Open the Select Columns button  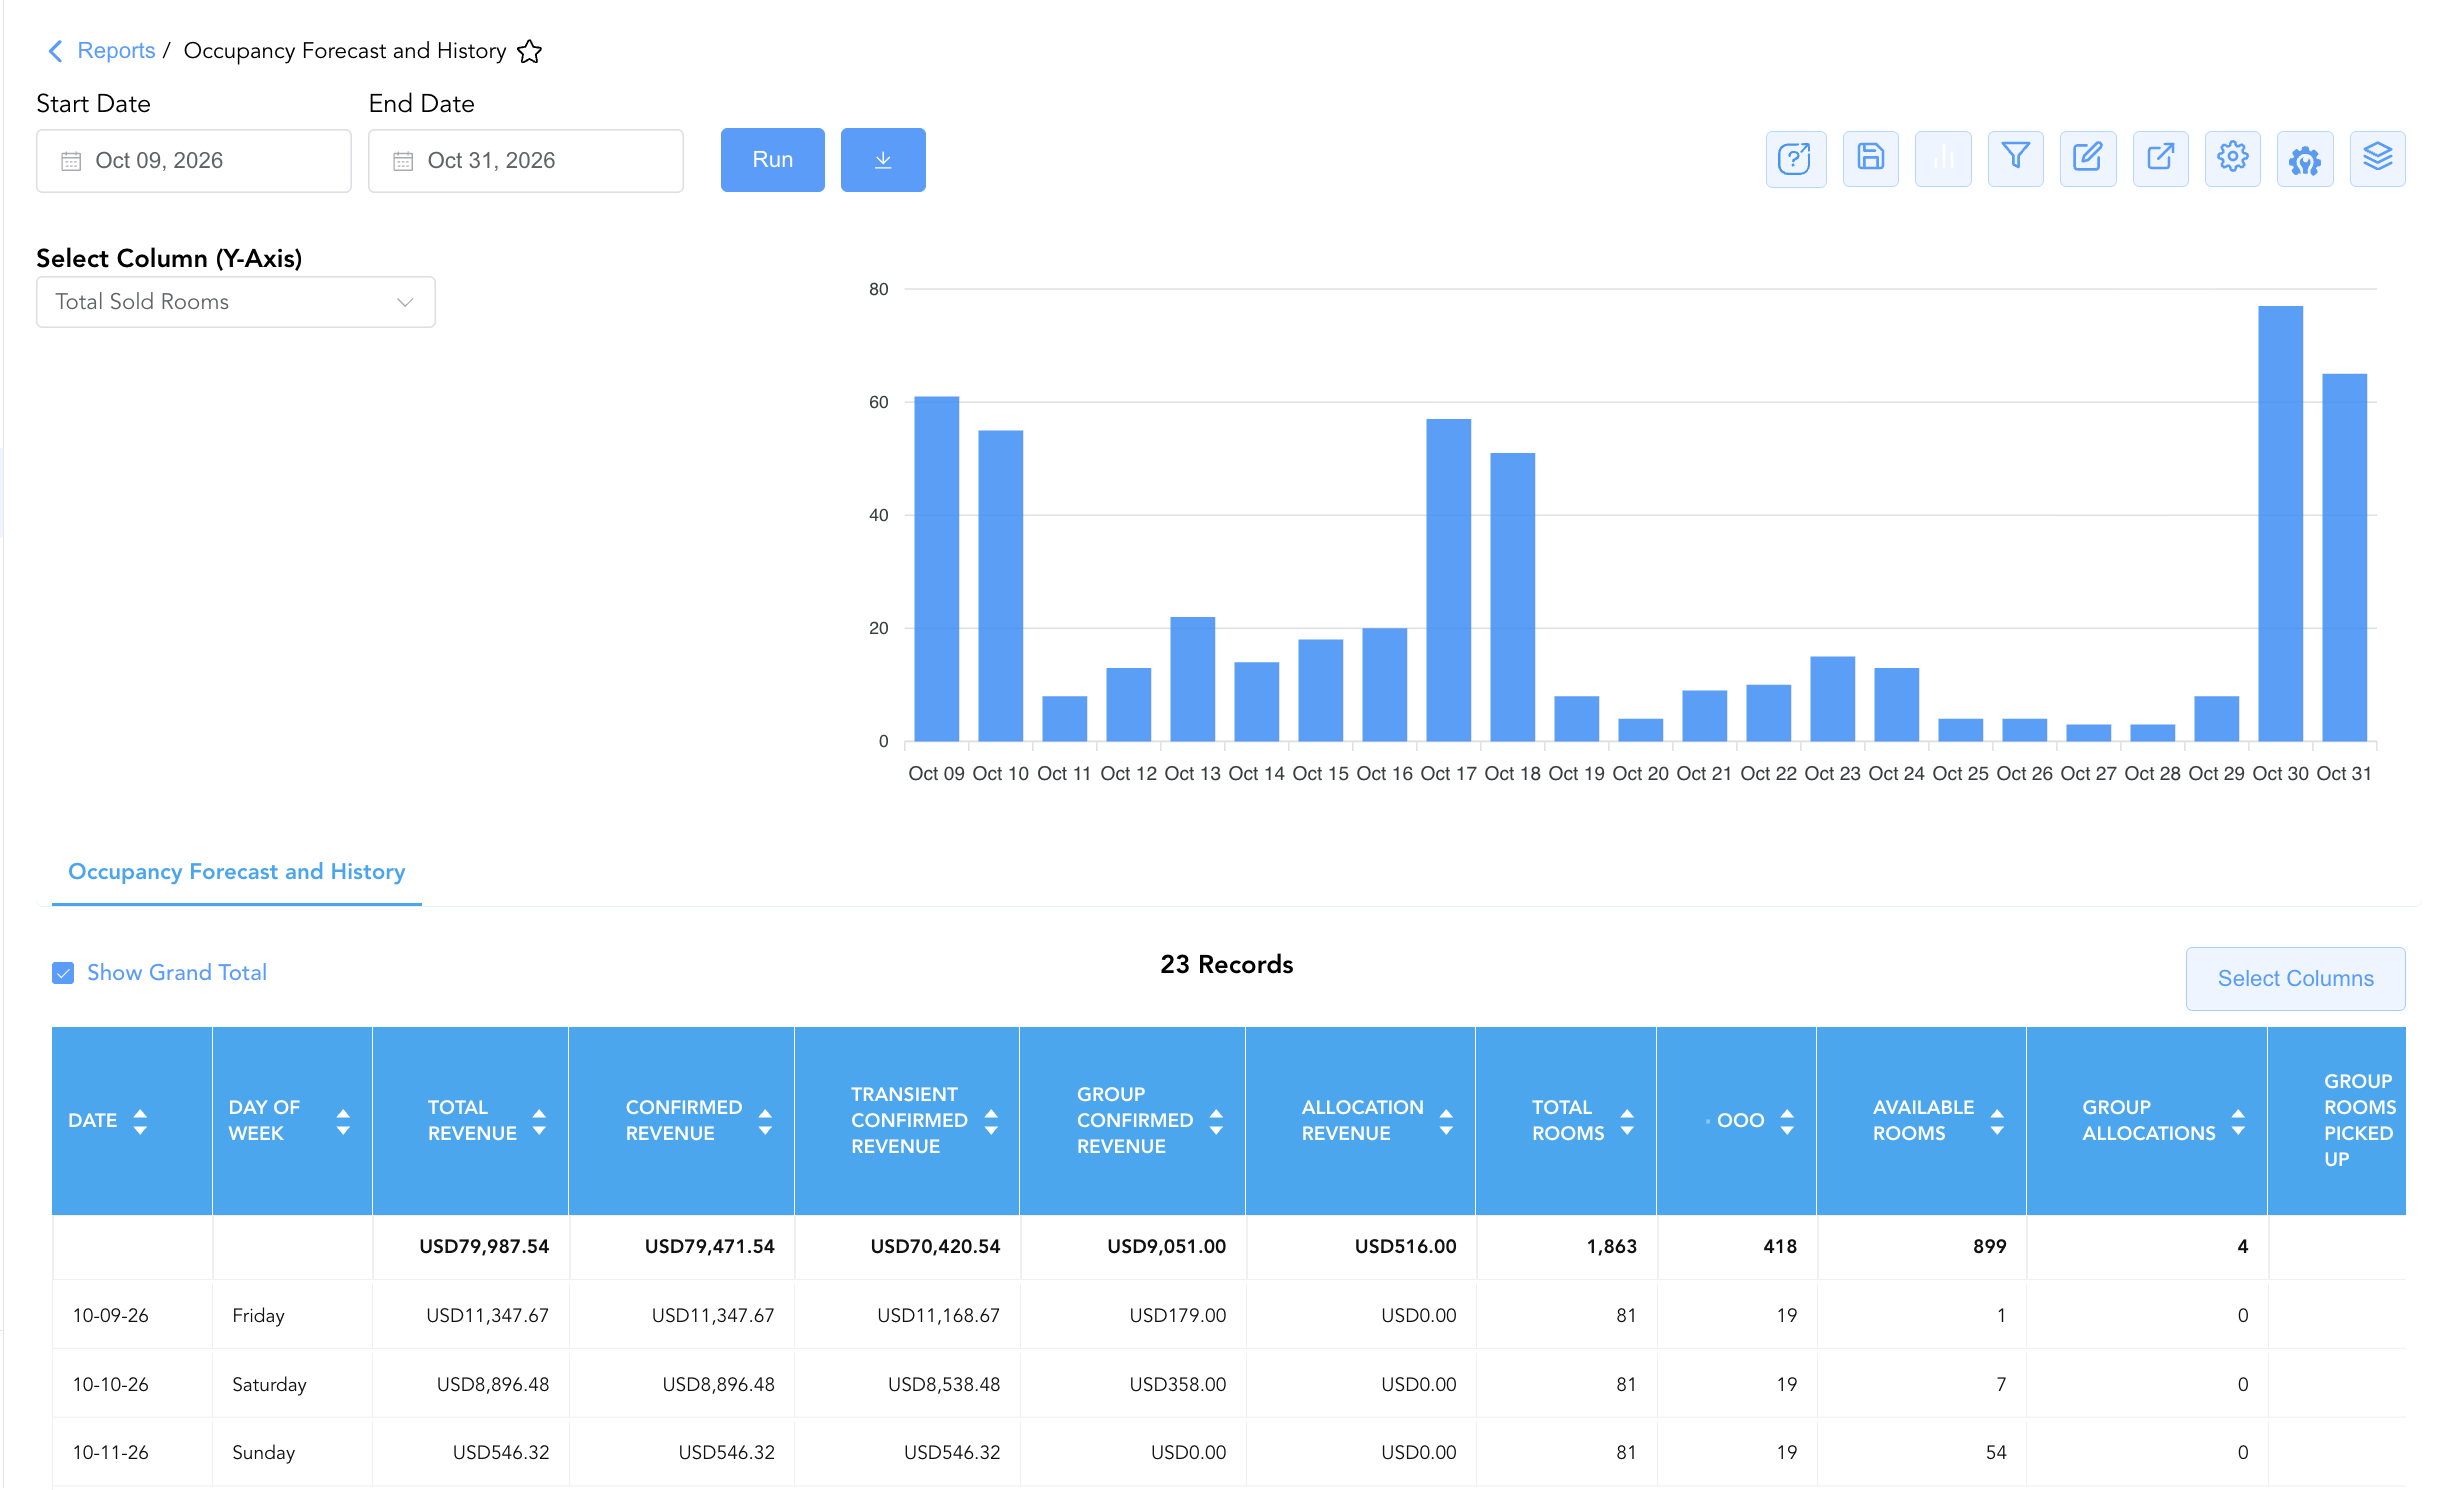2295,979
